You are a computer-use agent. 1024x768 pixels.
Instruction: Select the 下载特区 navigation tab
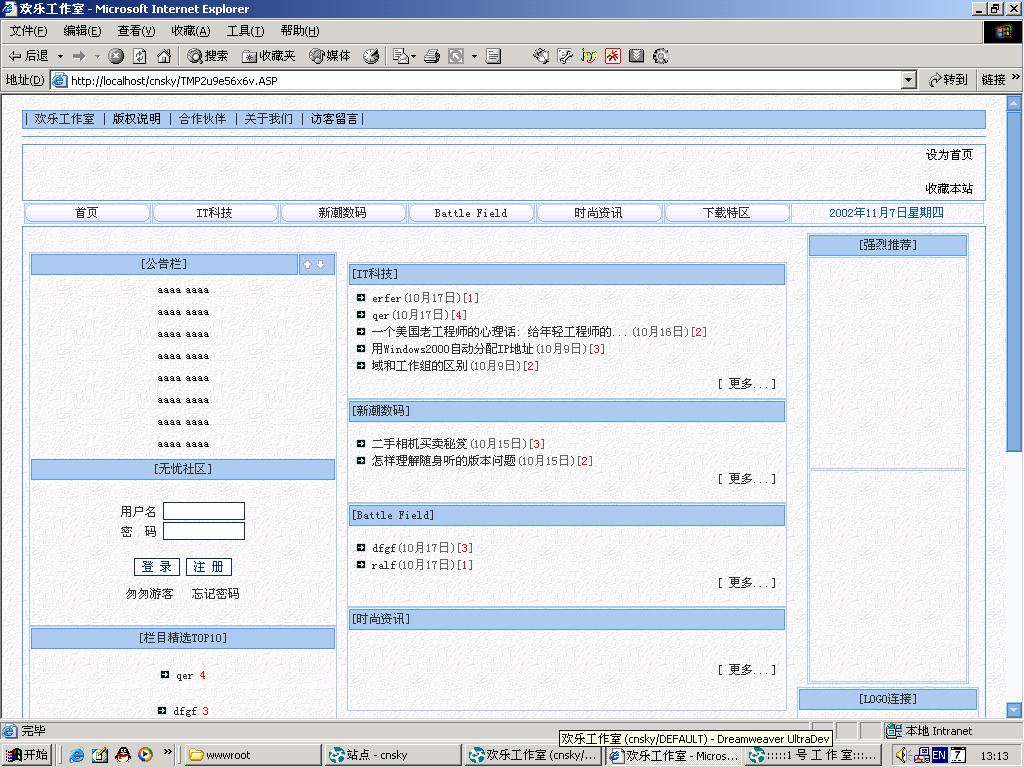[726, 213]
